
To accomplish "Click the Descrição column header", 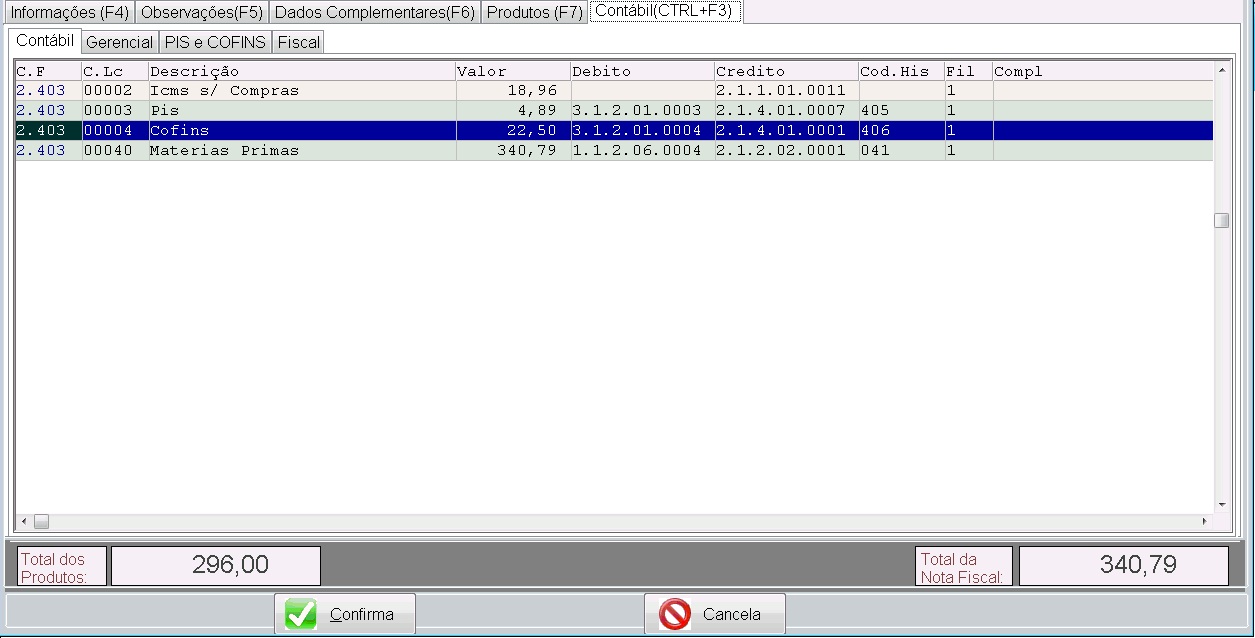I will click(x=301, y=71).
